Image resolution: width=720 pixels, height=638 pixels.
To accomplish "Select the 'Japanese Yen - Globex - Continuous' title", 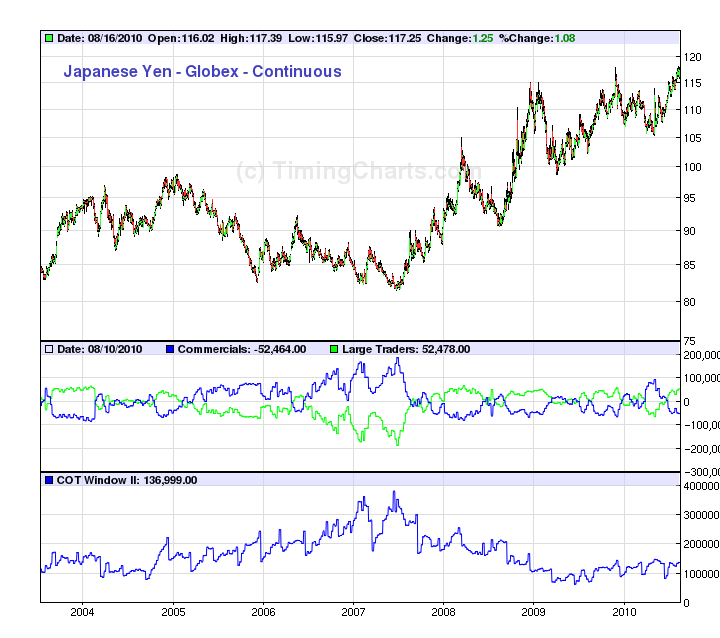I will tap(202, 72).
